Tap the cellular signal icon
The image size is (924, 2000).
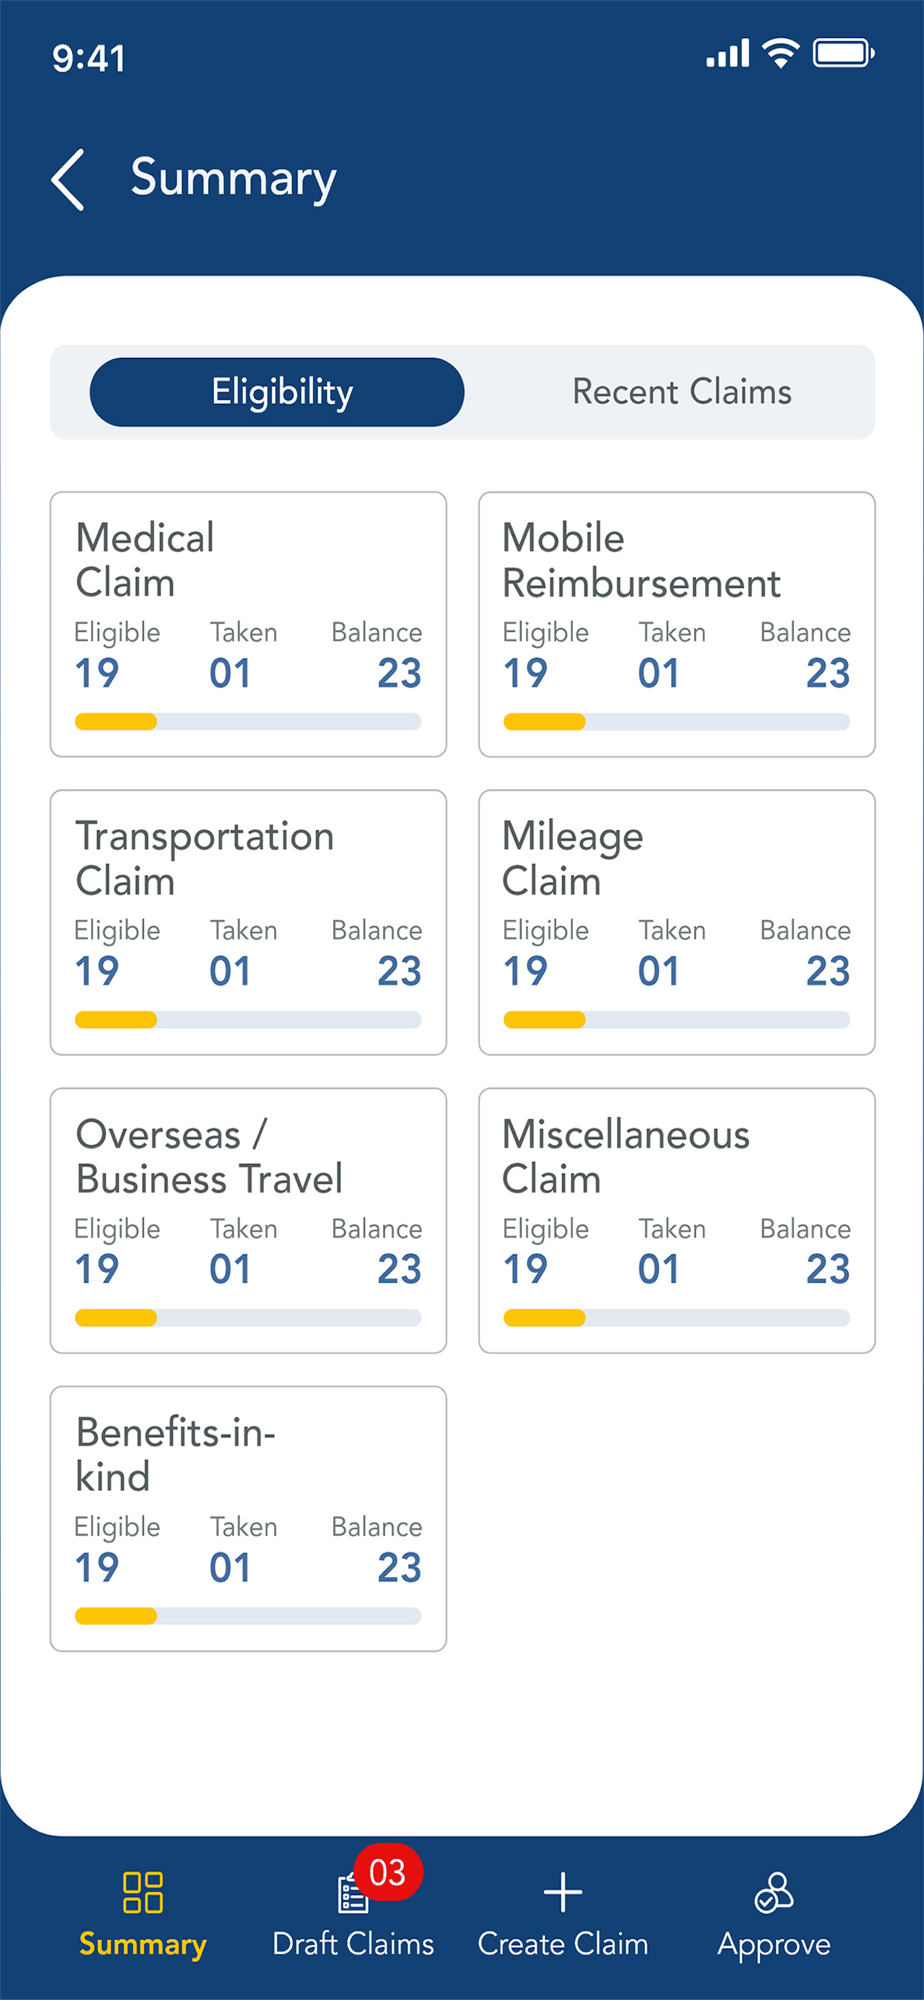tap(727, 54)
